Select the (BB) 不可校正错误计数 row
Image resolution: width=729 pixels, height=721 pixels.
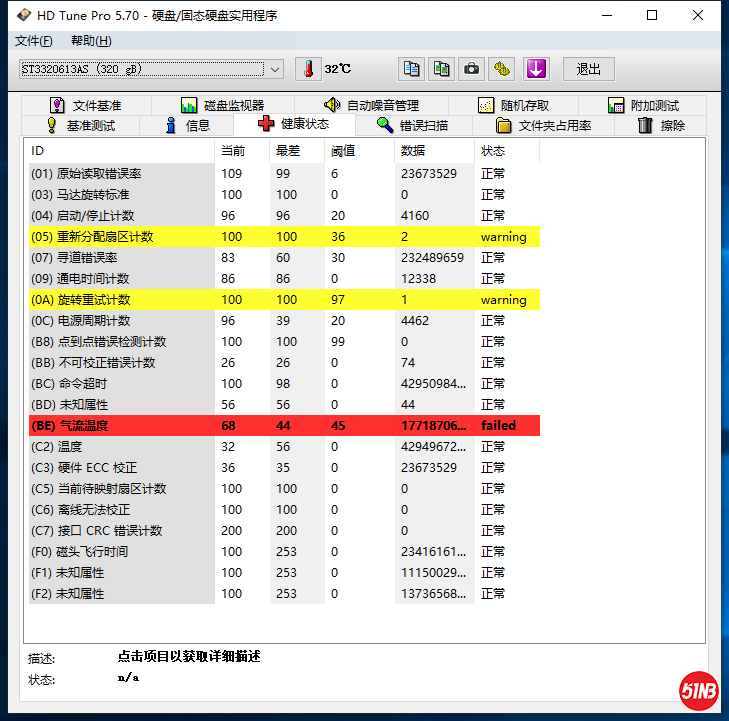point(284,363)
